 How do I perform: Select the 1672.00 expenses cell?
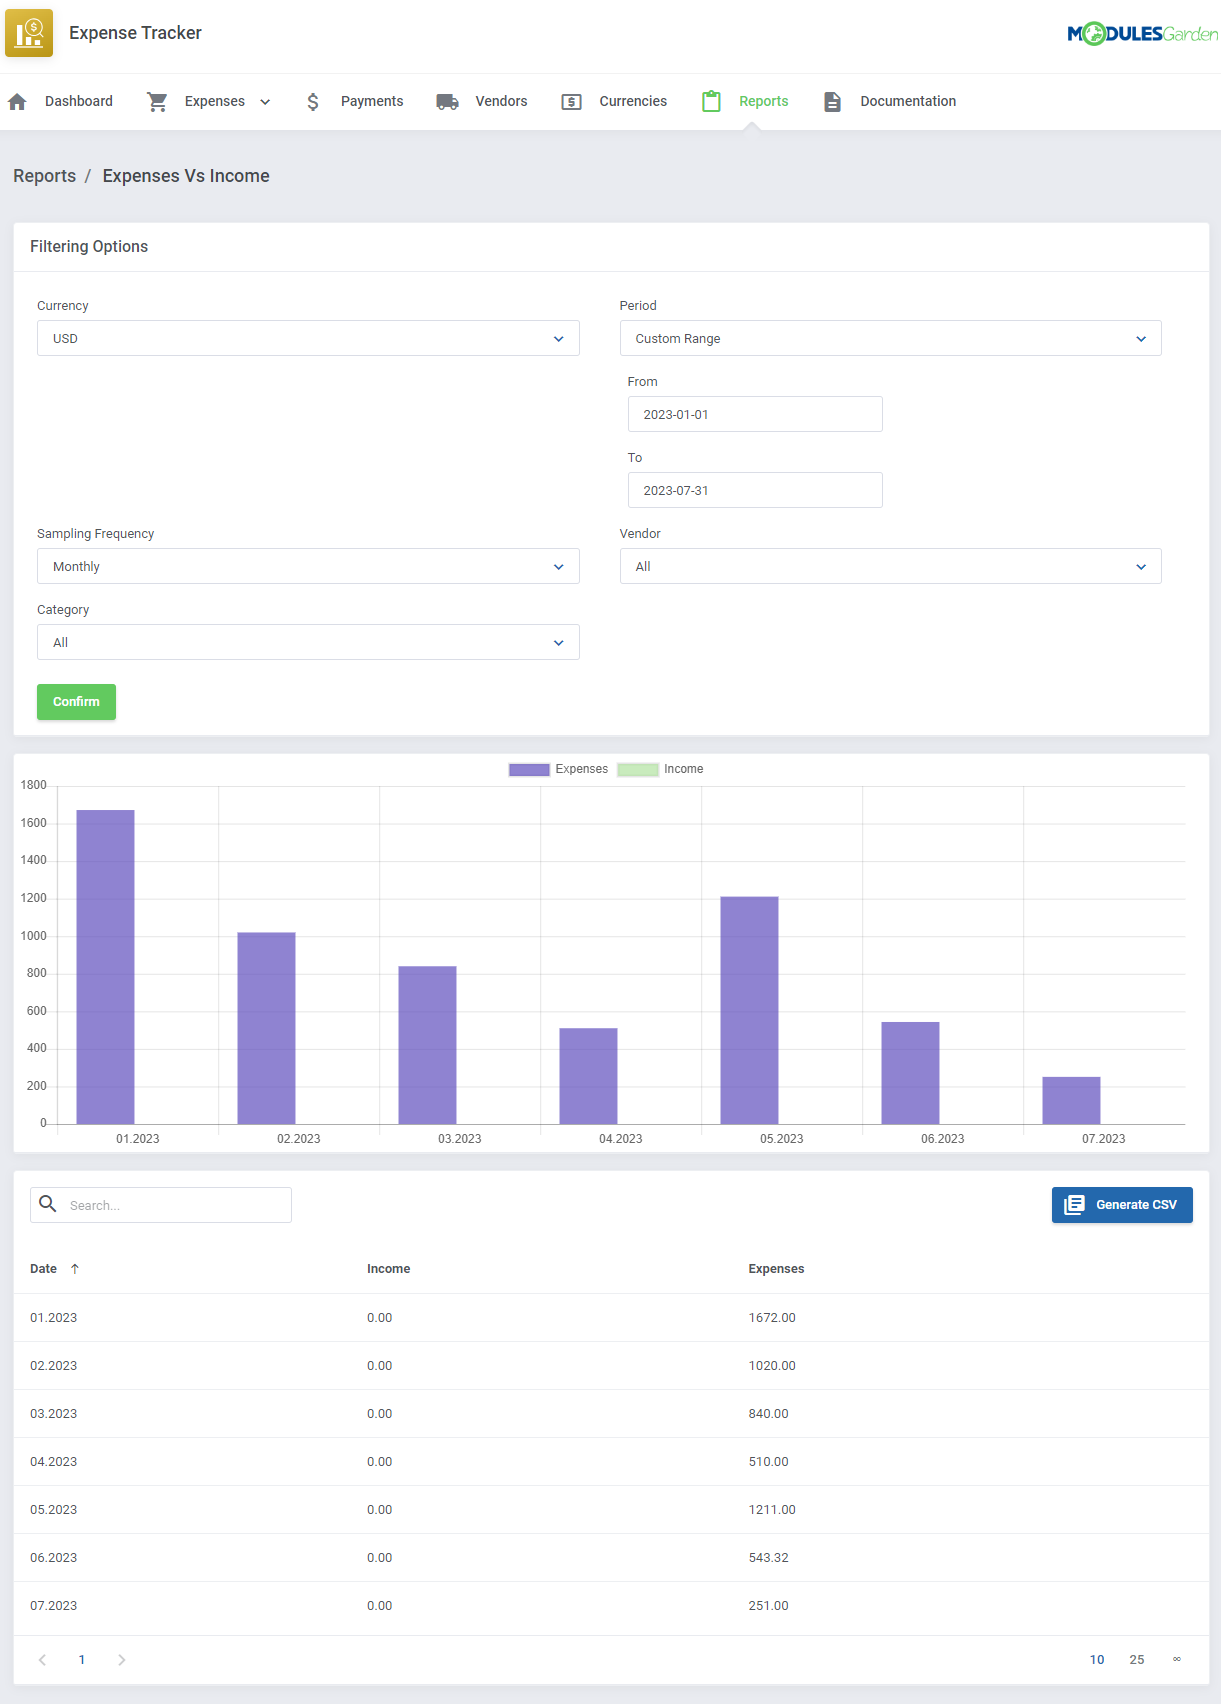772,1318
